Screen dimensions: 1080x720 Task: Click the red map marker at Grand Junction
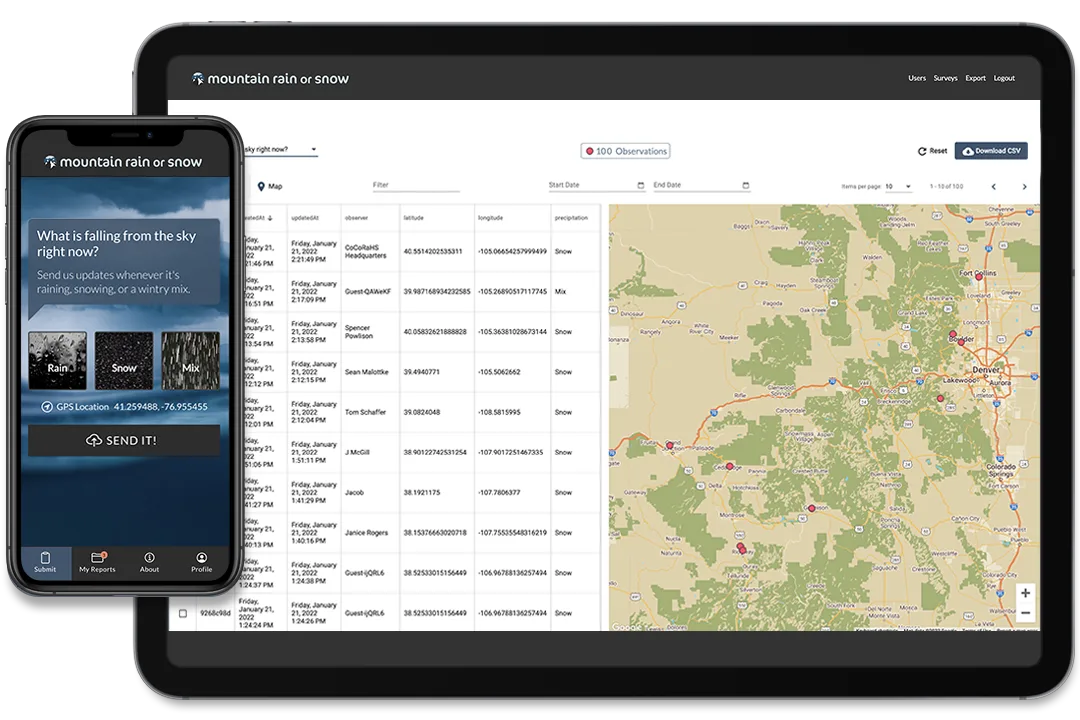tap(669, 446)
